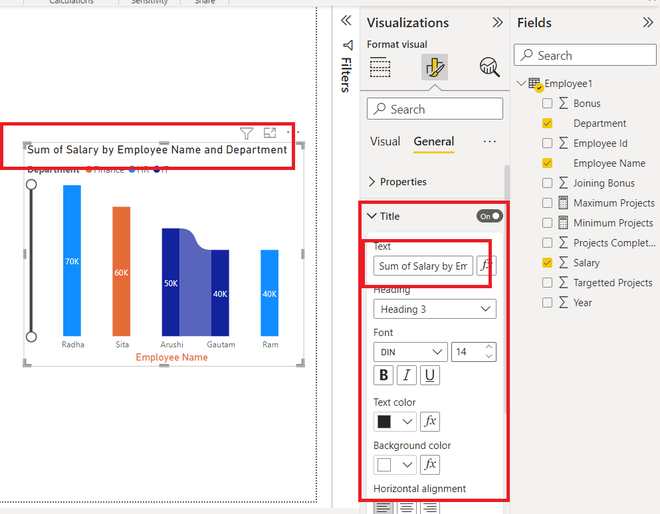Open the Build visual fields icon

click(x=380, y=67)
